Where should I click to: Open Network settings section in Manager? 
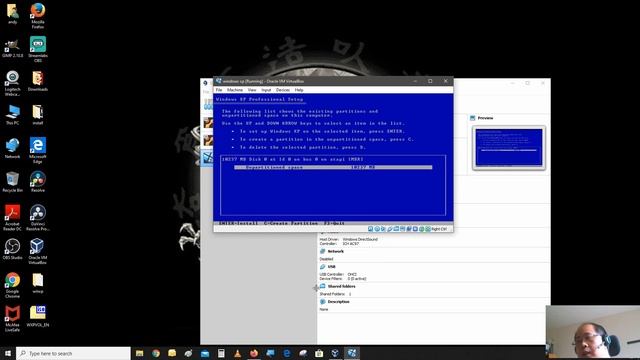336,251
